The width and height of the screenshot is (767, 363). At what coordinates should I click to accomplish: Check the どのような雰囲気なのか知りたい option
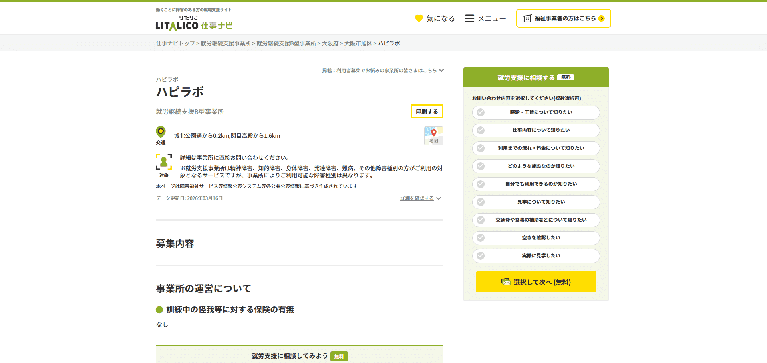(536, 166)
